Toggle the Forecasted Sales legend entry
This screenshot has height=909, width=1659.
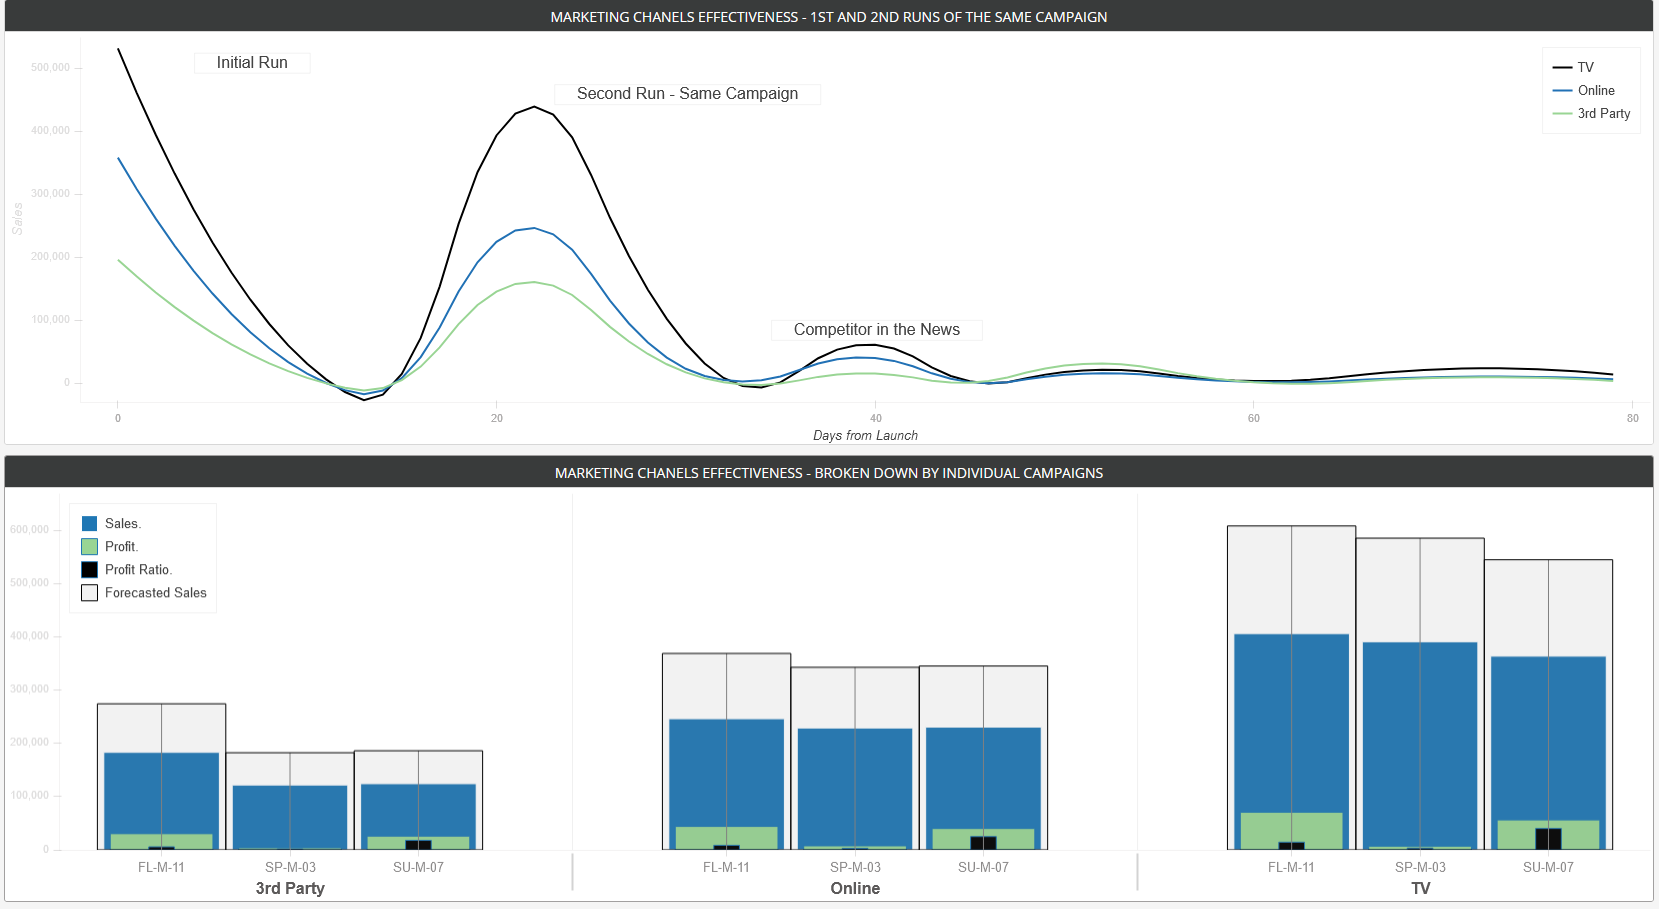[x=144, y=592]
